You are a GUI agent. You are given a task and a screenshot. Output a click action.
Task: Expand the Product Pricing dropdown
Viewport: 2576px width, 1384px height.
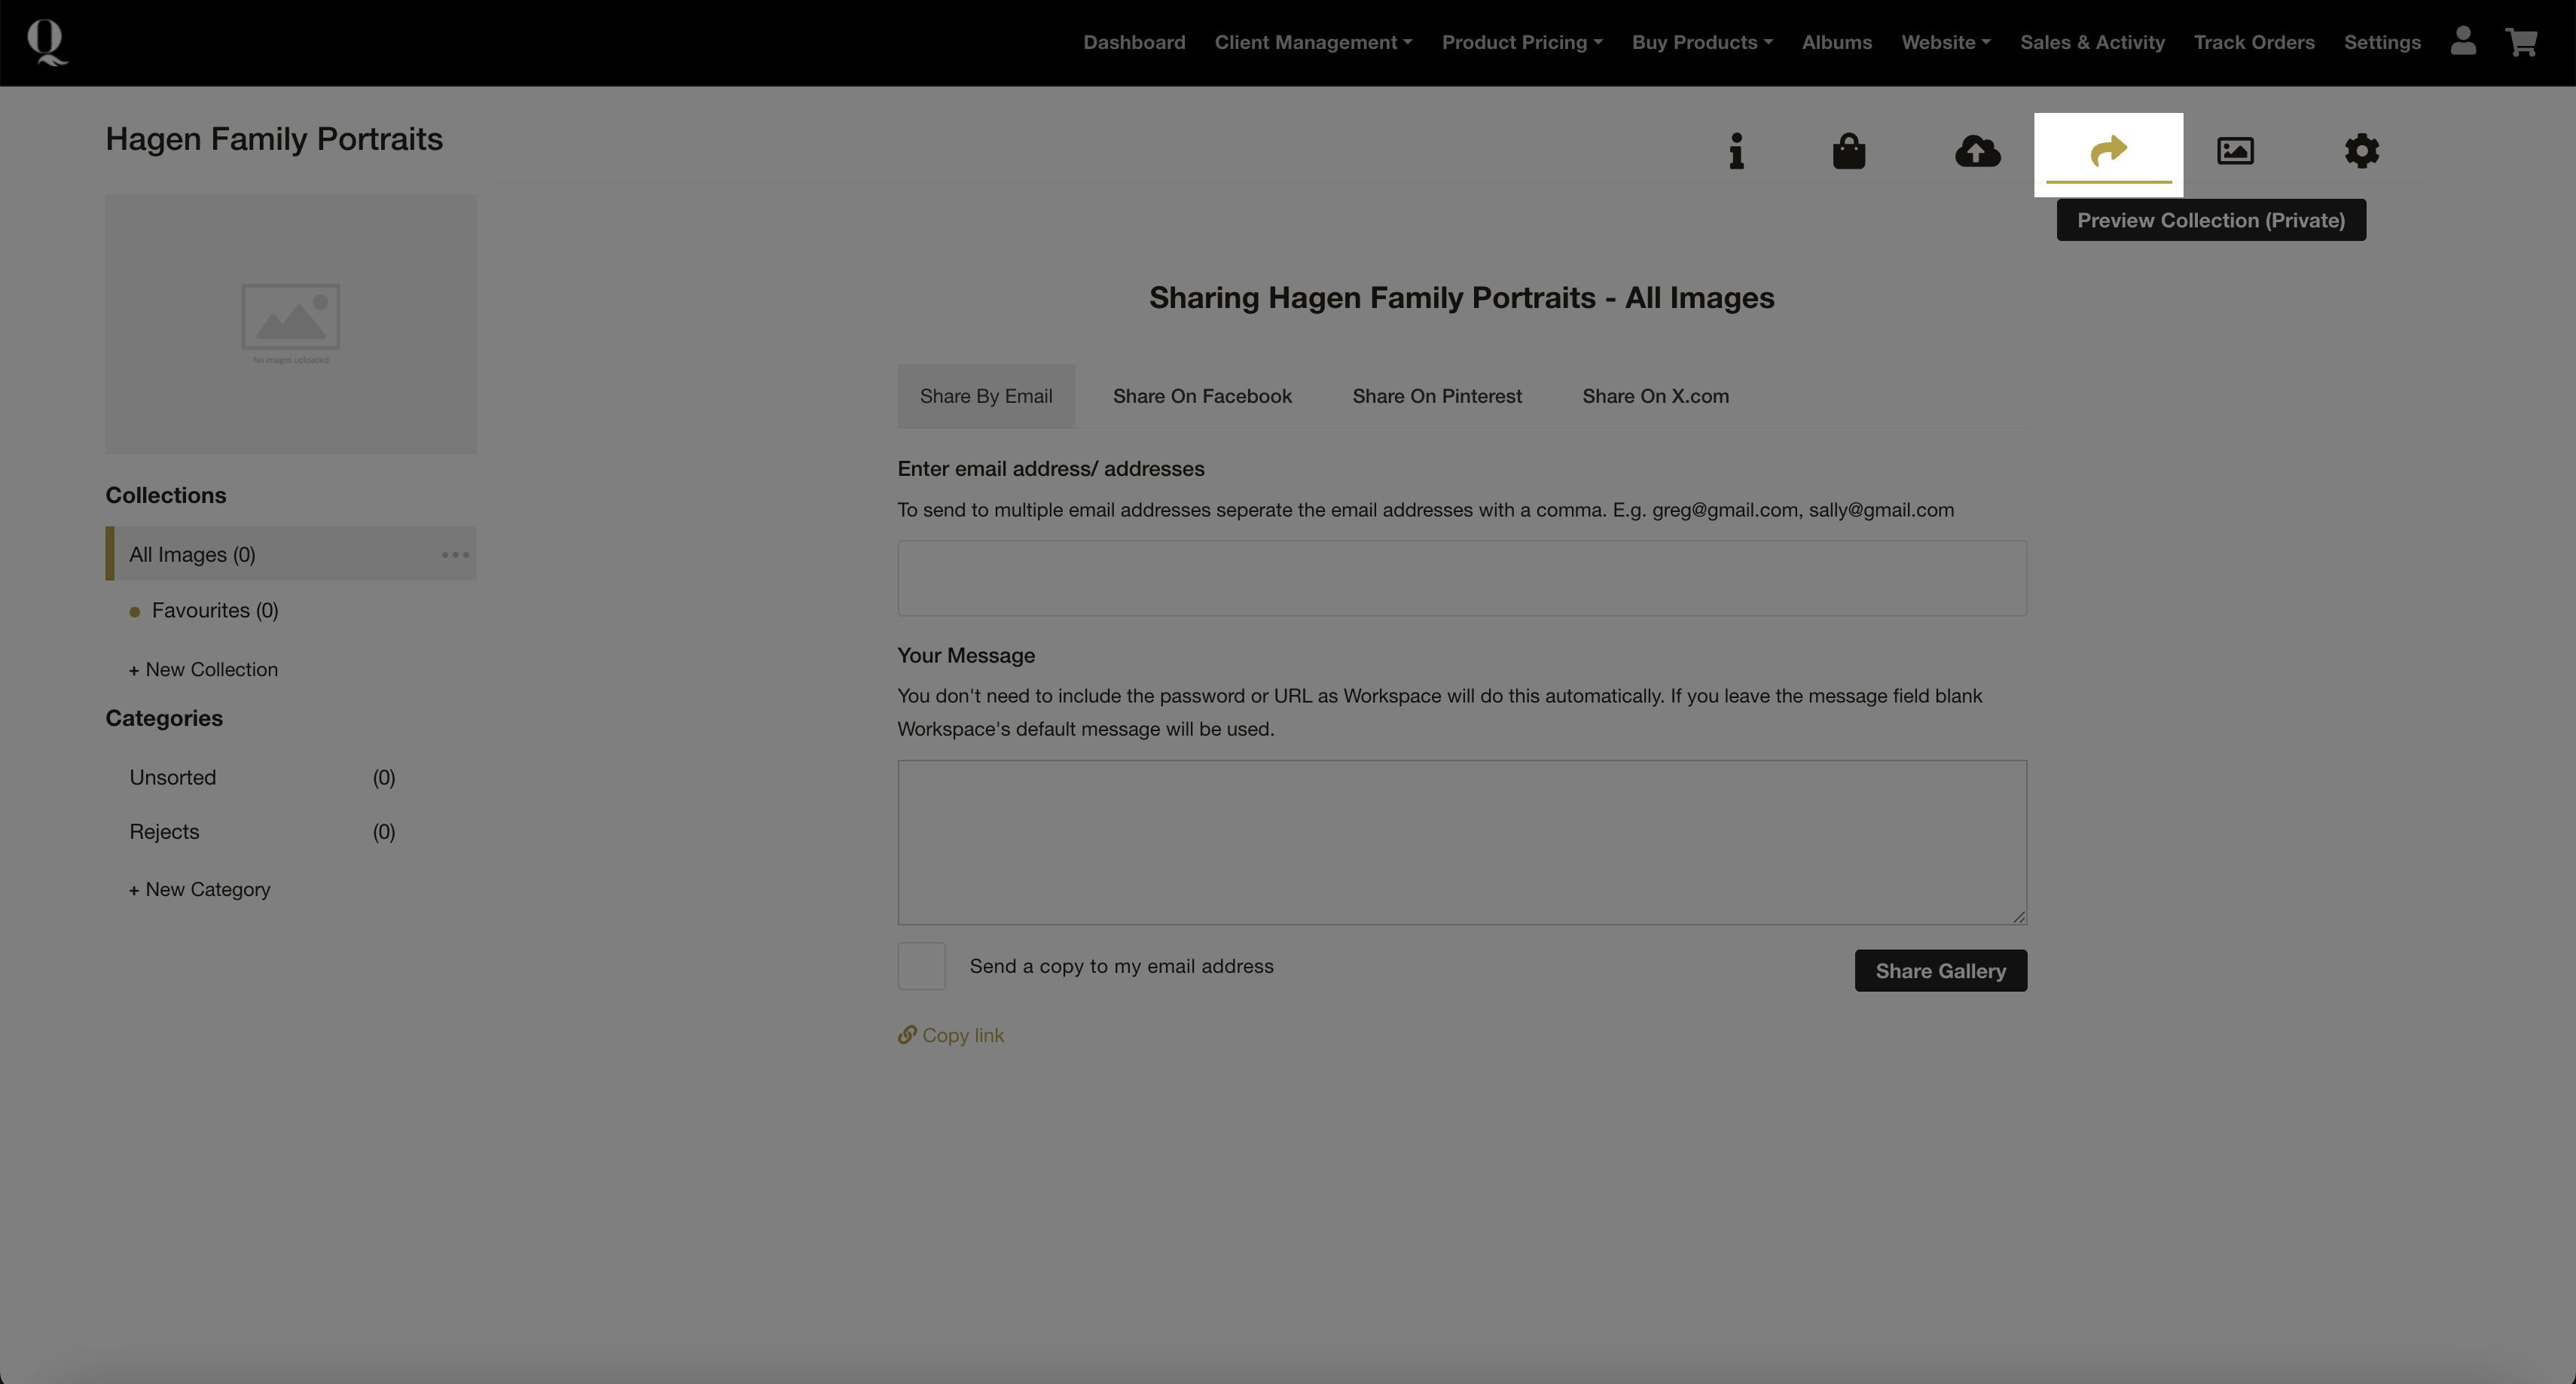click(x=1521, y=42)
